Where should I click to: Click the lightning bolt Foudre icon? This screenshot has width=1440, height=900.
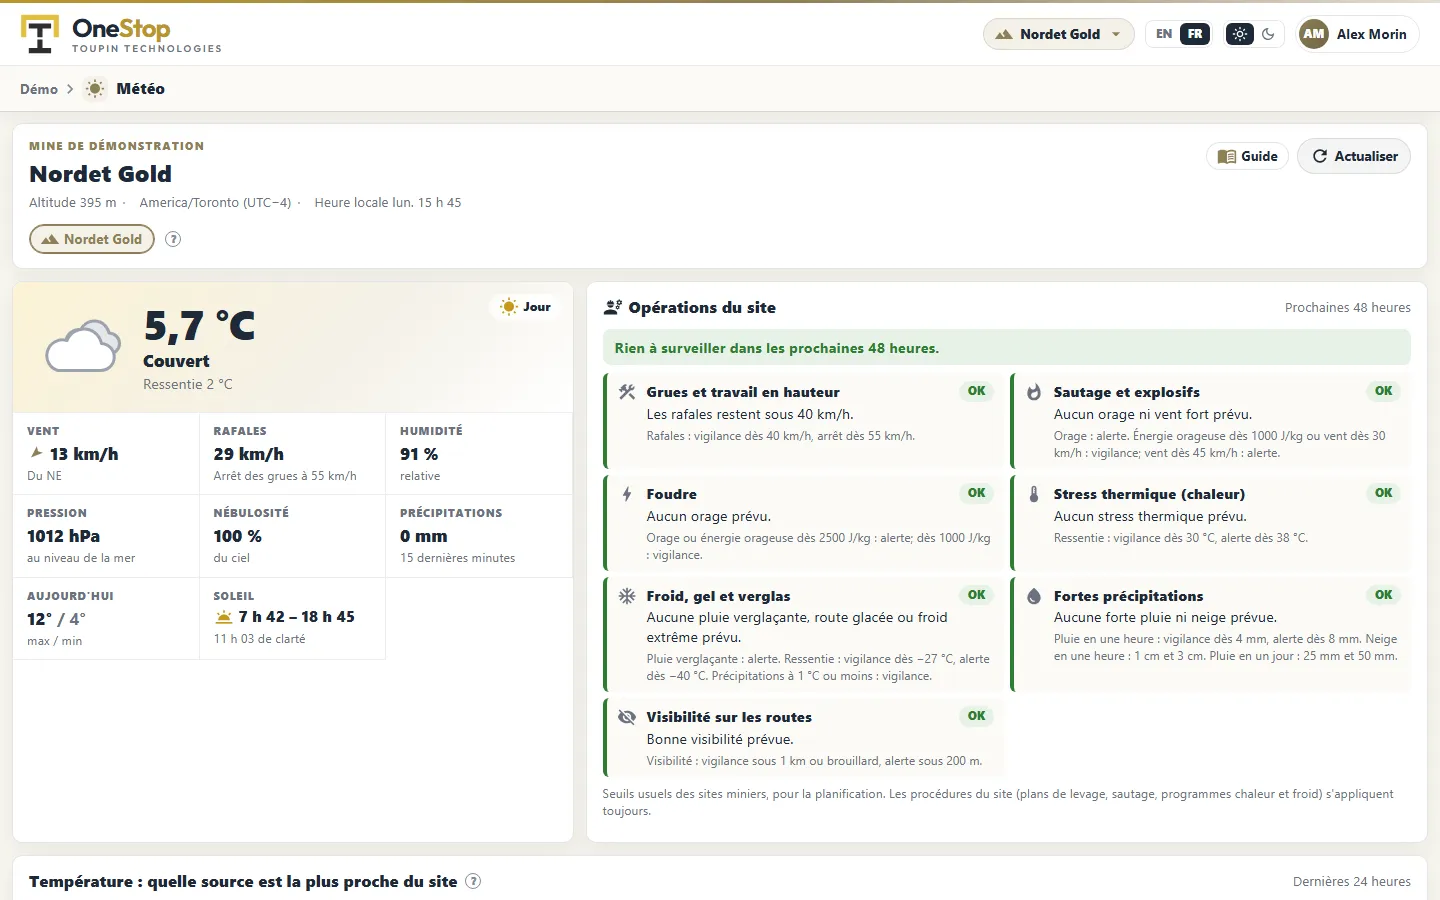click(627, 494)
